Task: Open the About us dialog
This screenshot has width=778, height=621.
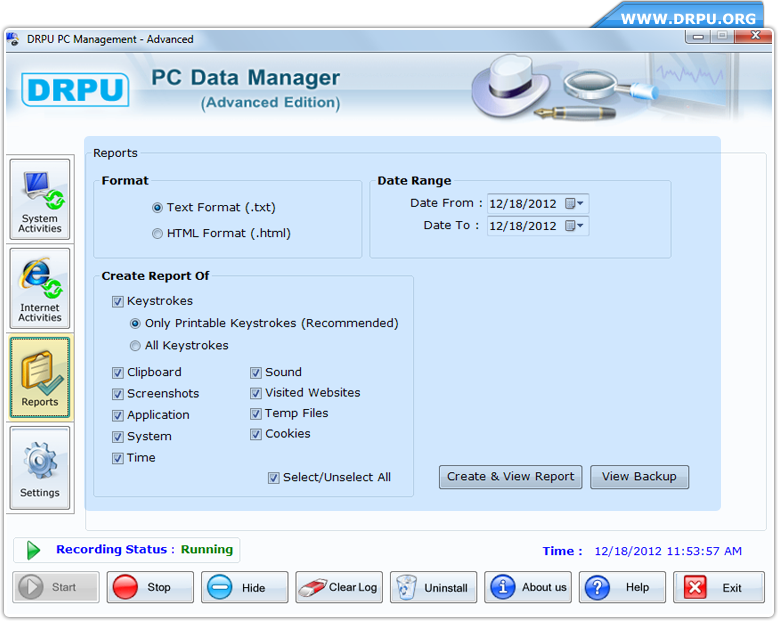Action: [x=528, y=587]
